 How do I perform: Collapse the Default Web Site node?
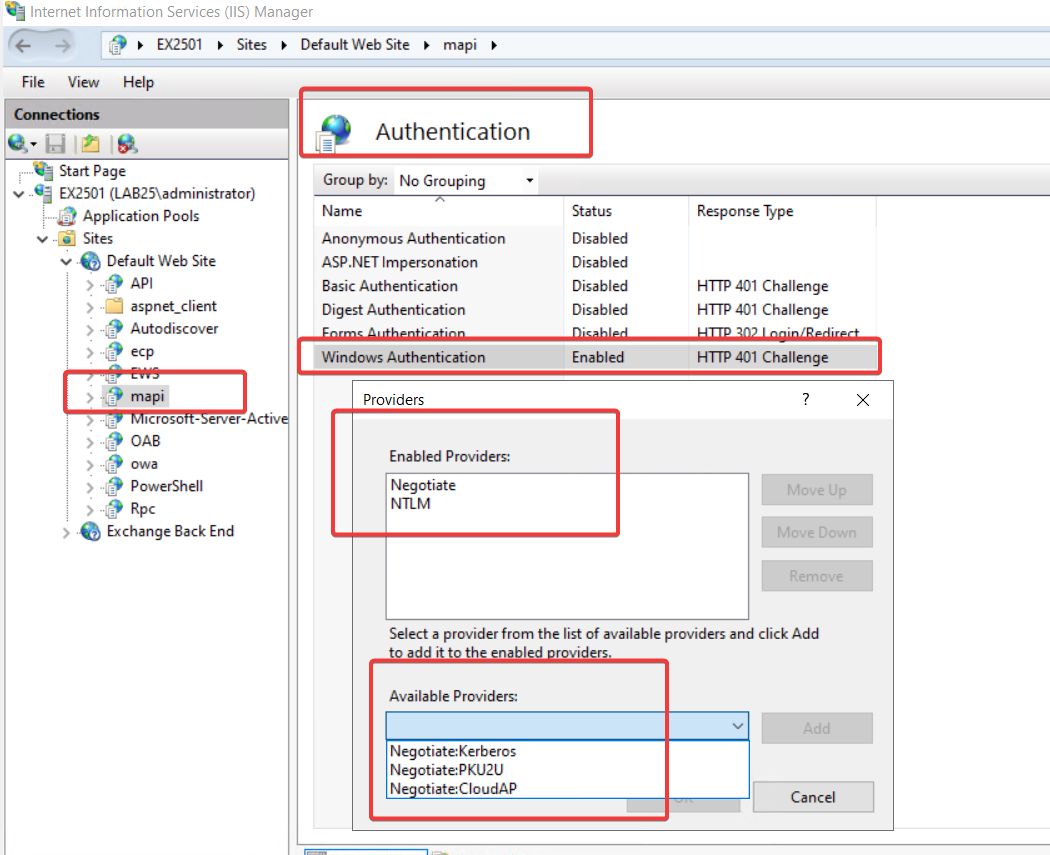pos(66,261)
